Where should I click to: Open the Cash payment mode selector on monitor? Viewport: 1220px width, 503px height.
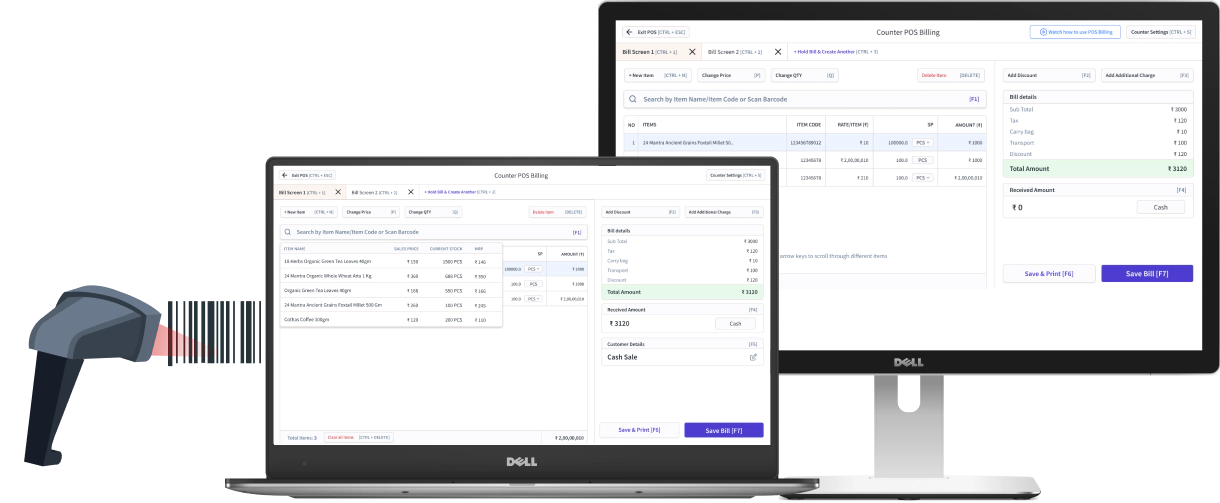[x=1160, y=207]
